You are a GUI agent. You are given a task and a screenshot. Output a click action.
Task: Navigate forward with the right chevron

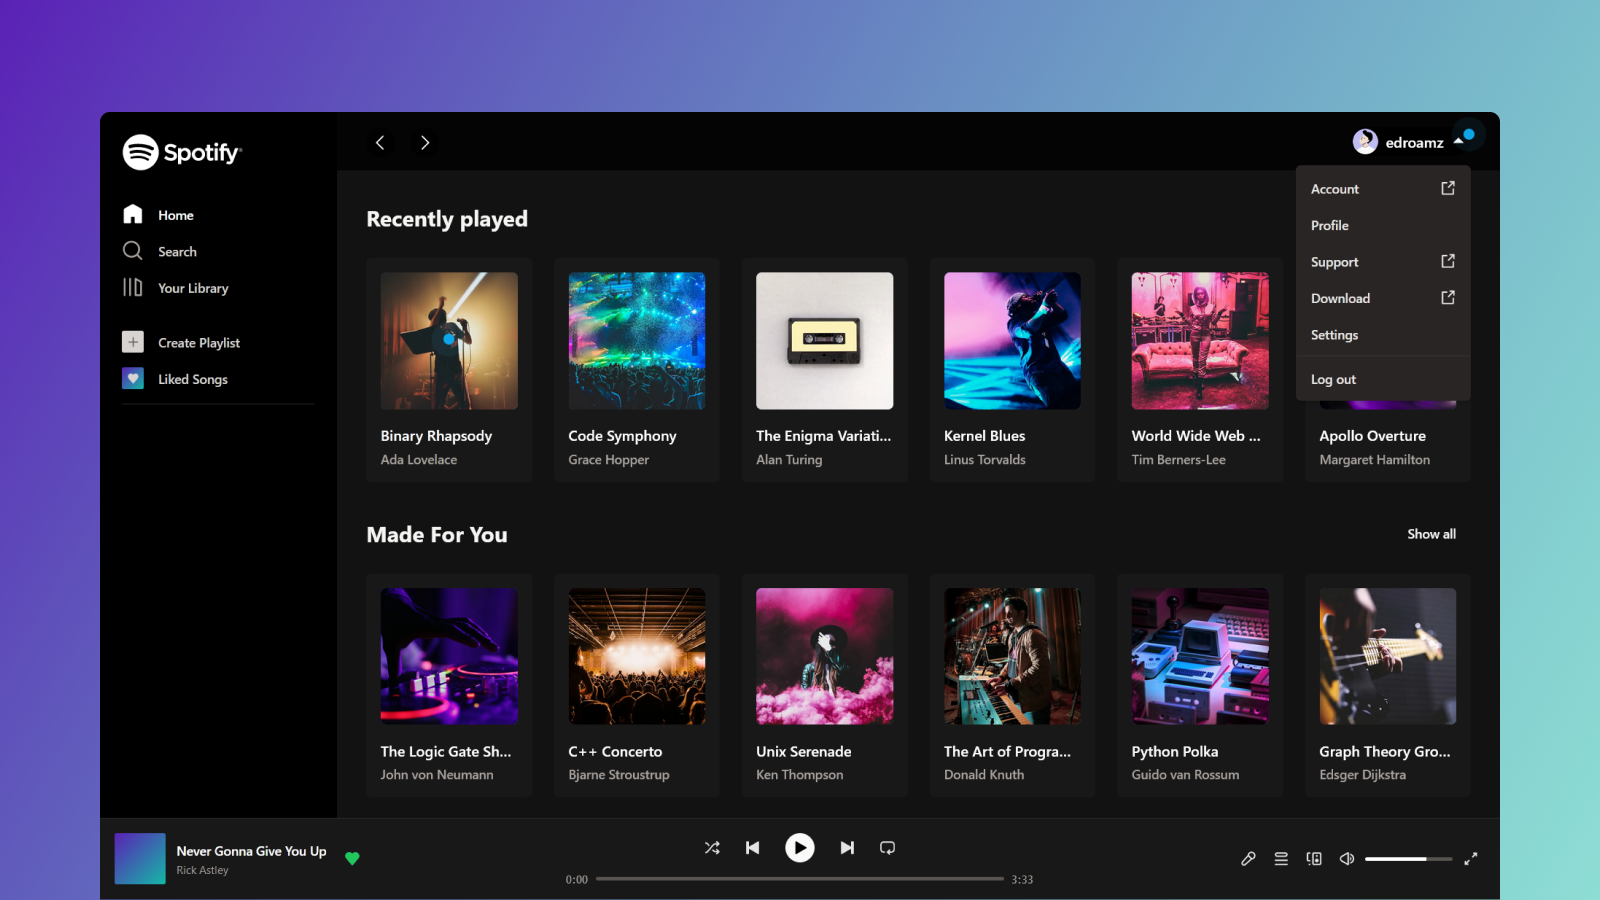click(x=424, y=142)
